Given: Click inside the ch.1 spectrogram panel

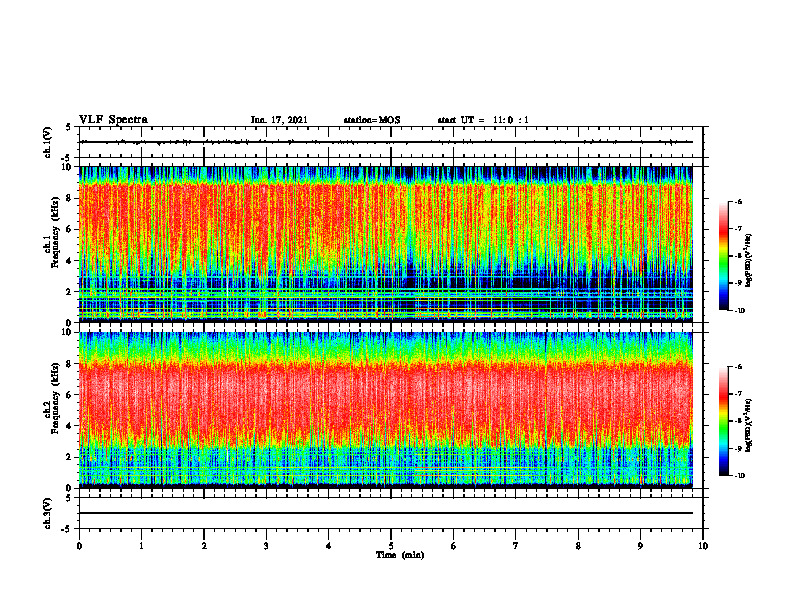Looking at the screenshot, I should [386, 244].
